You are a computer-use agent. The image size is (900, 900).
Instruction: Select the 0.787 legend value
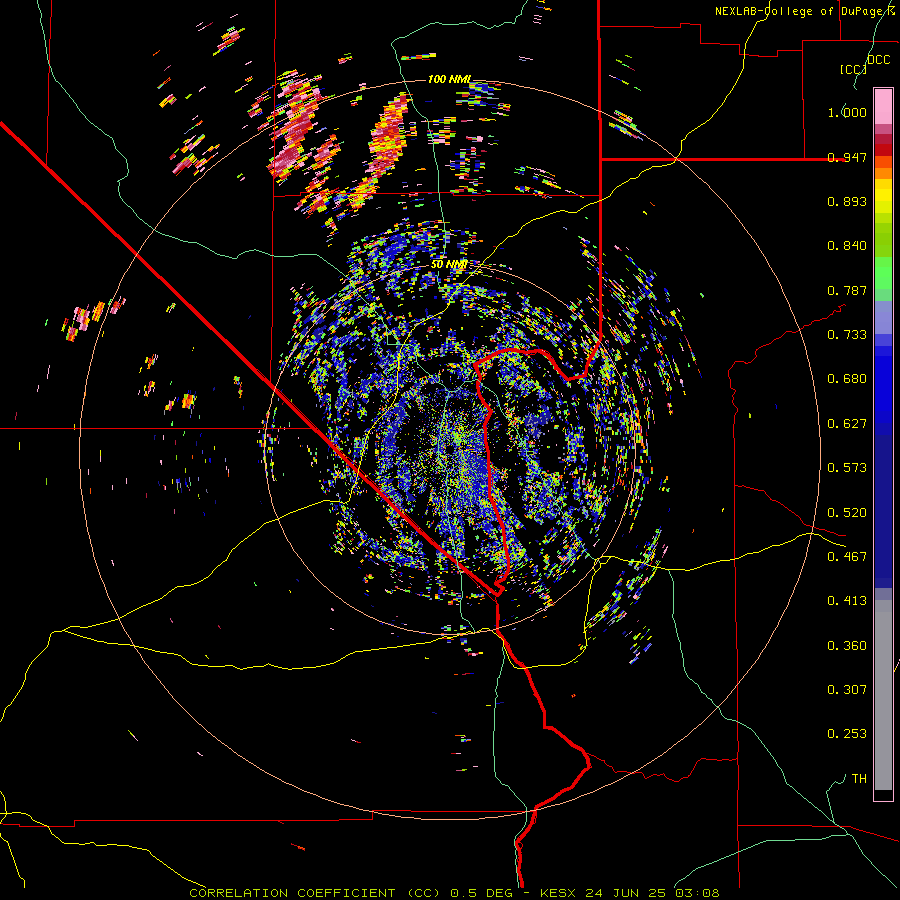tap(847, 290)
